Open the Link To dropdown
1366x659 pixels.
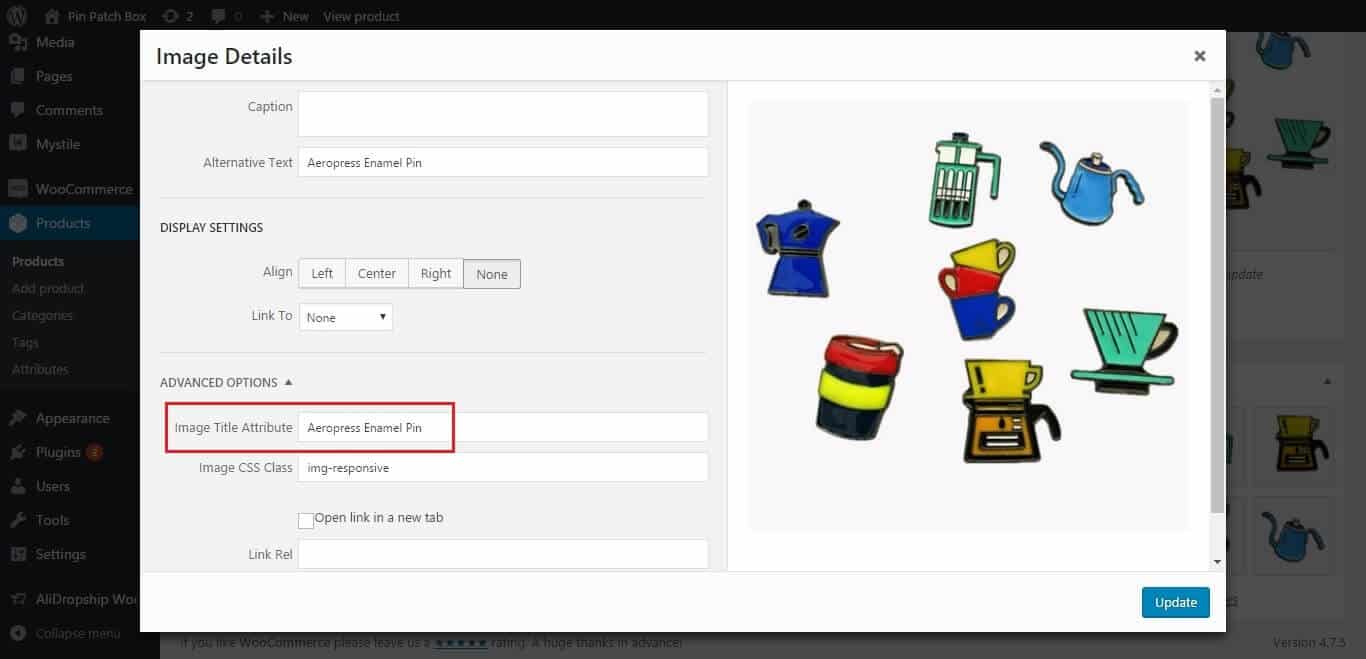[x=345, y=316]
